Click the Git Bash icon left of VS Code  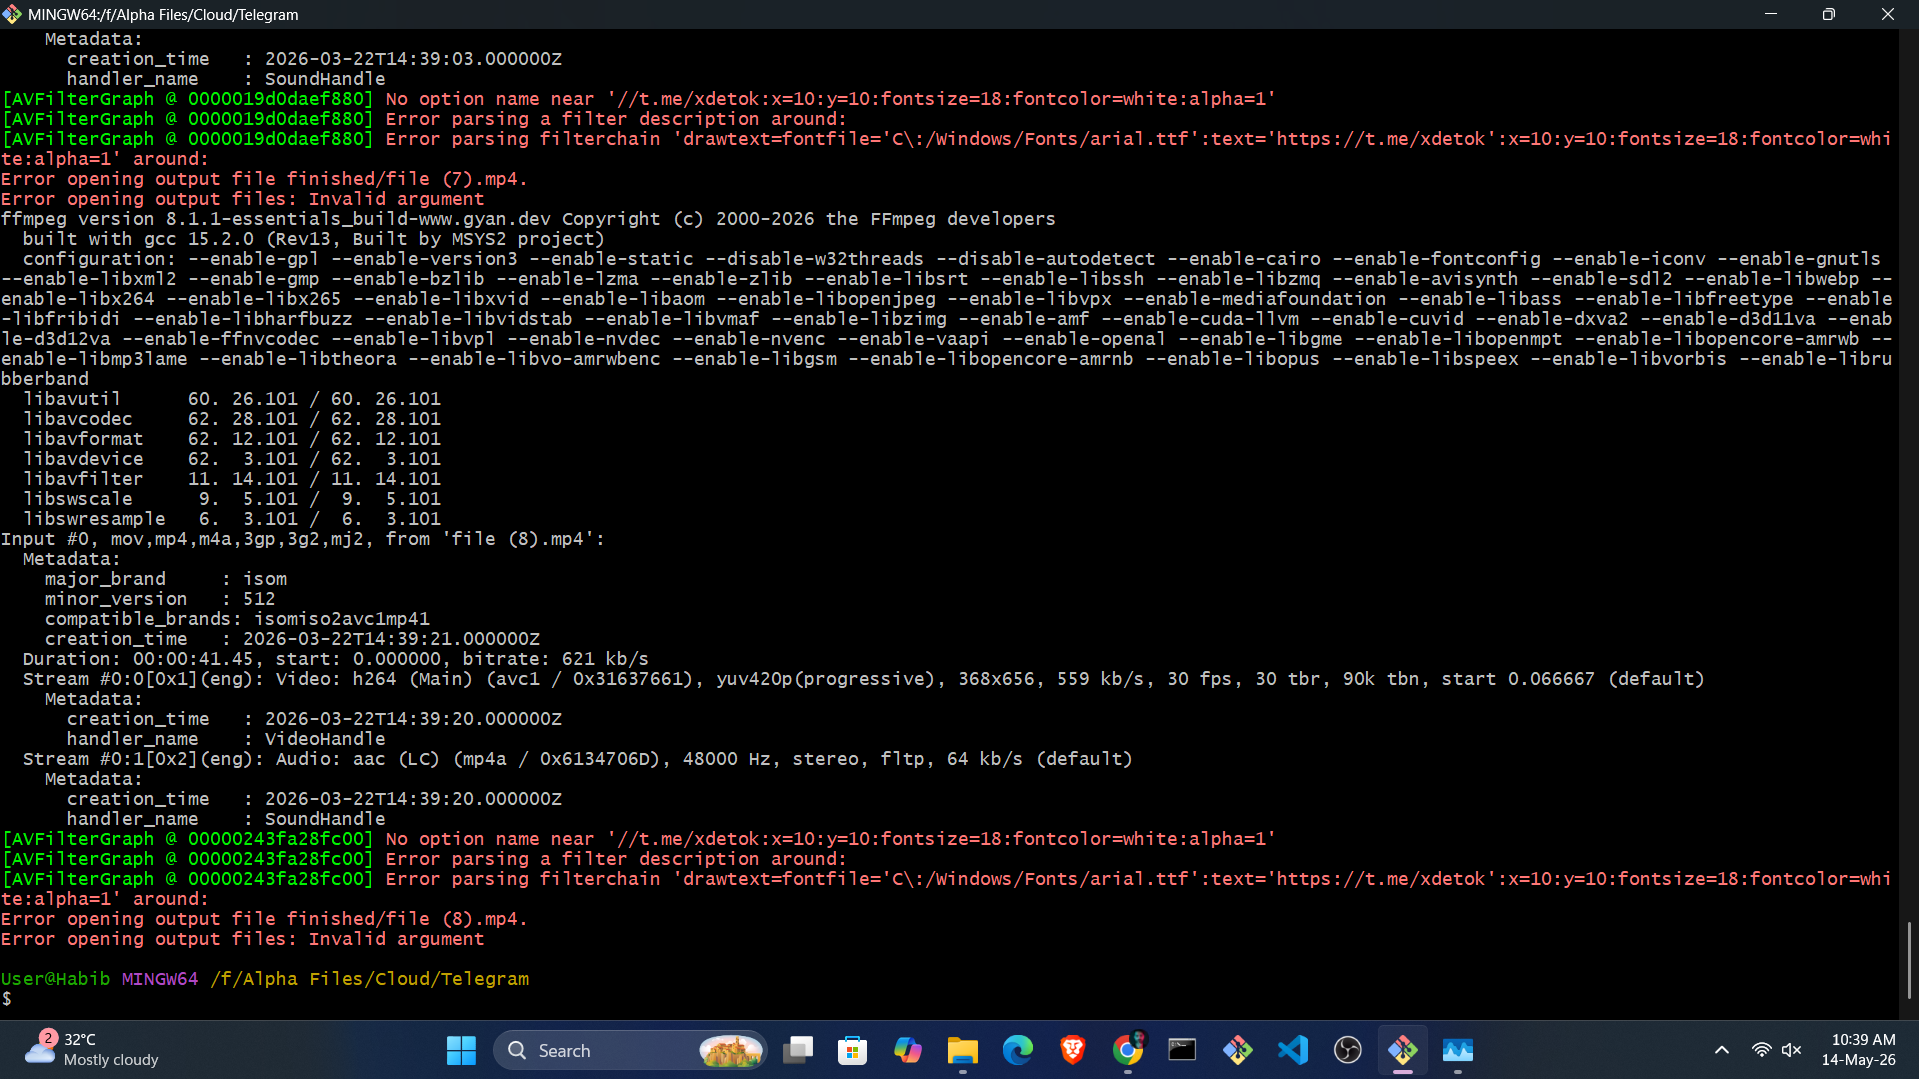coord(1238,1050)
